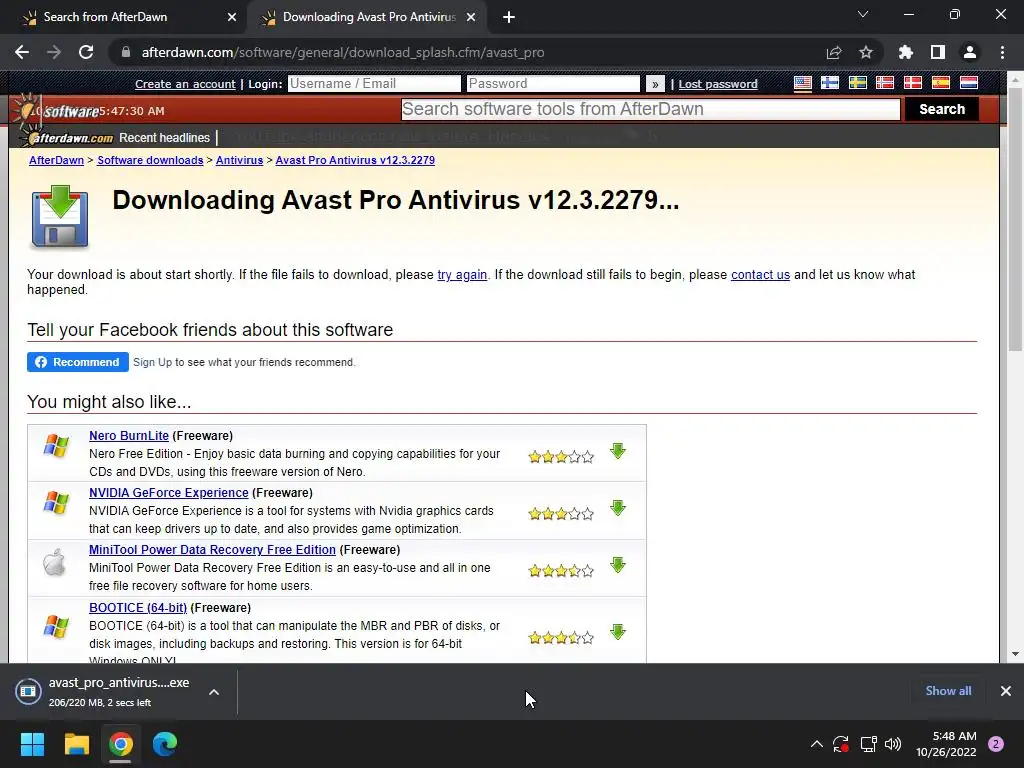Image resolution: width=1024 pixels, height=768 pixels.
Task: Share this page icon in address bar
Action: pos(834,52)
